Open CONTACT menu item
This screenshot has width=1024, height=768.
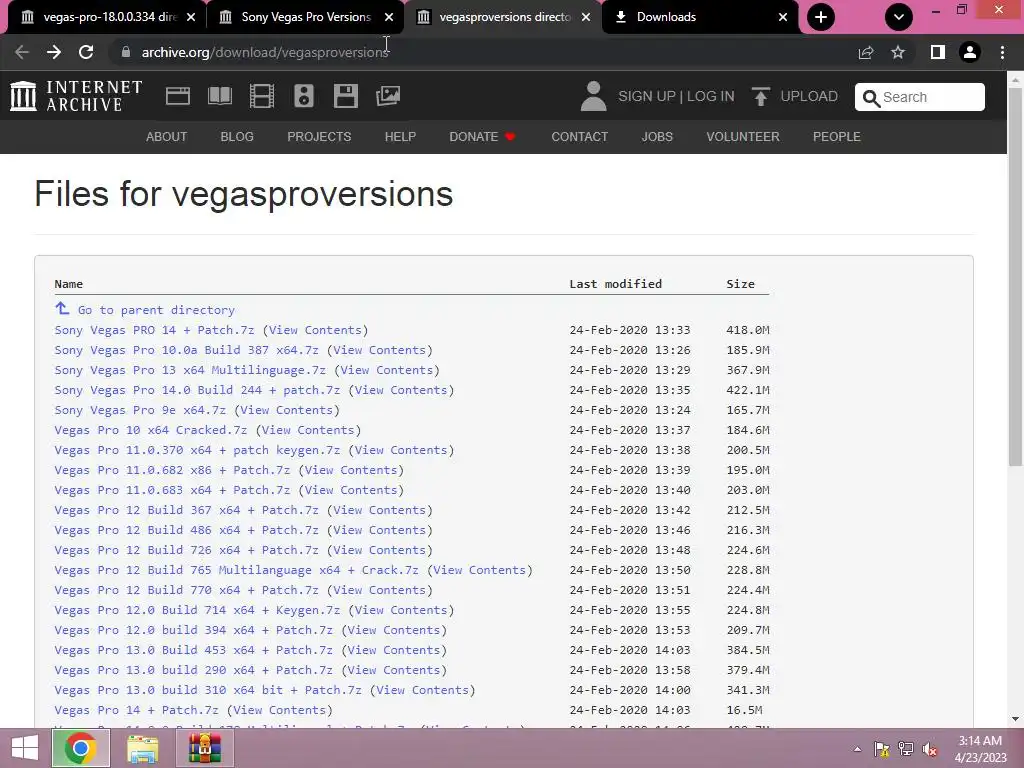(579, 136)
